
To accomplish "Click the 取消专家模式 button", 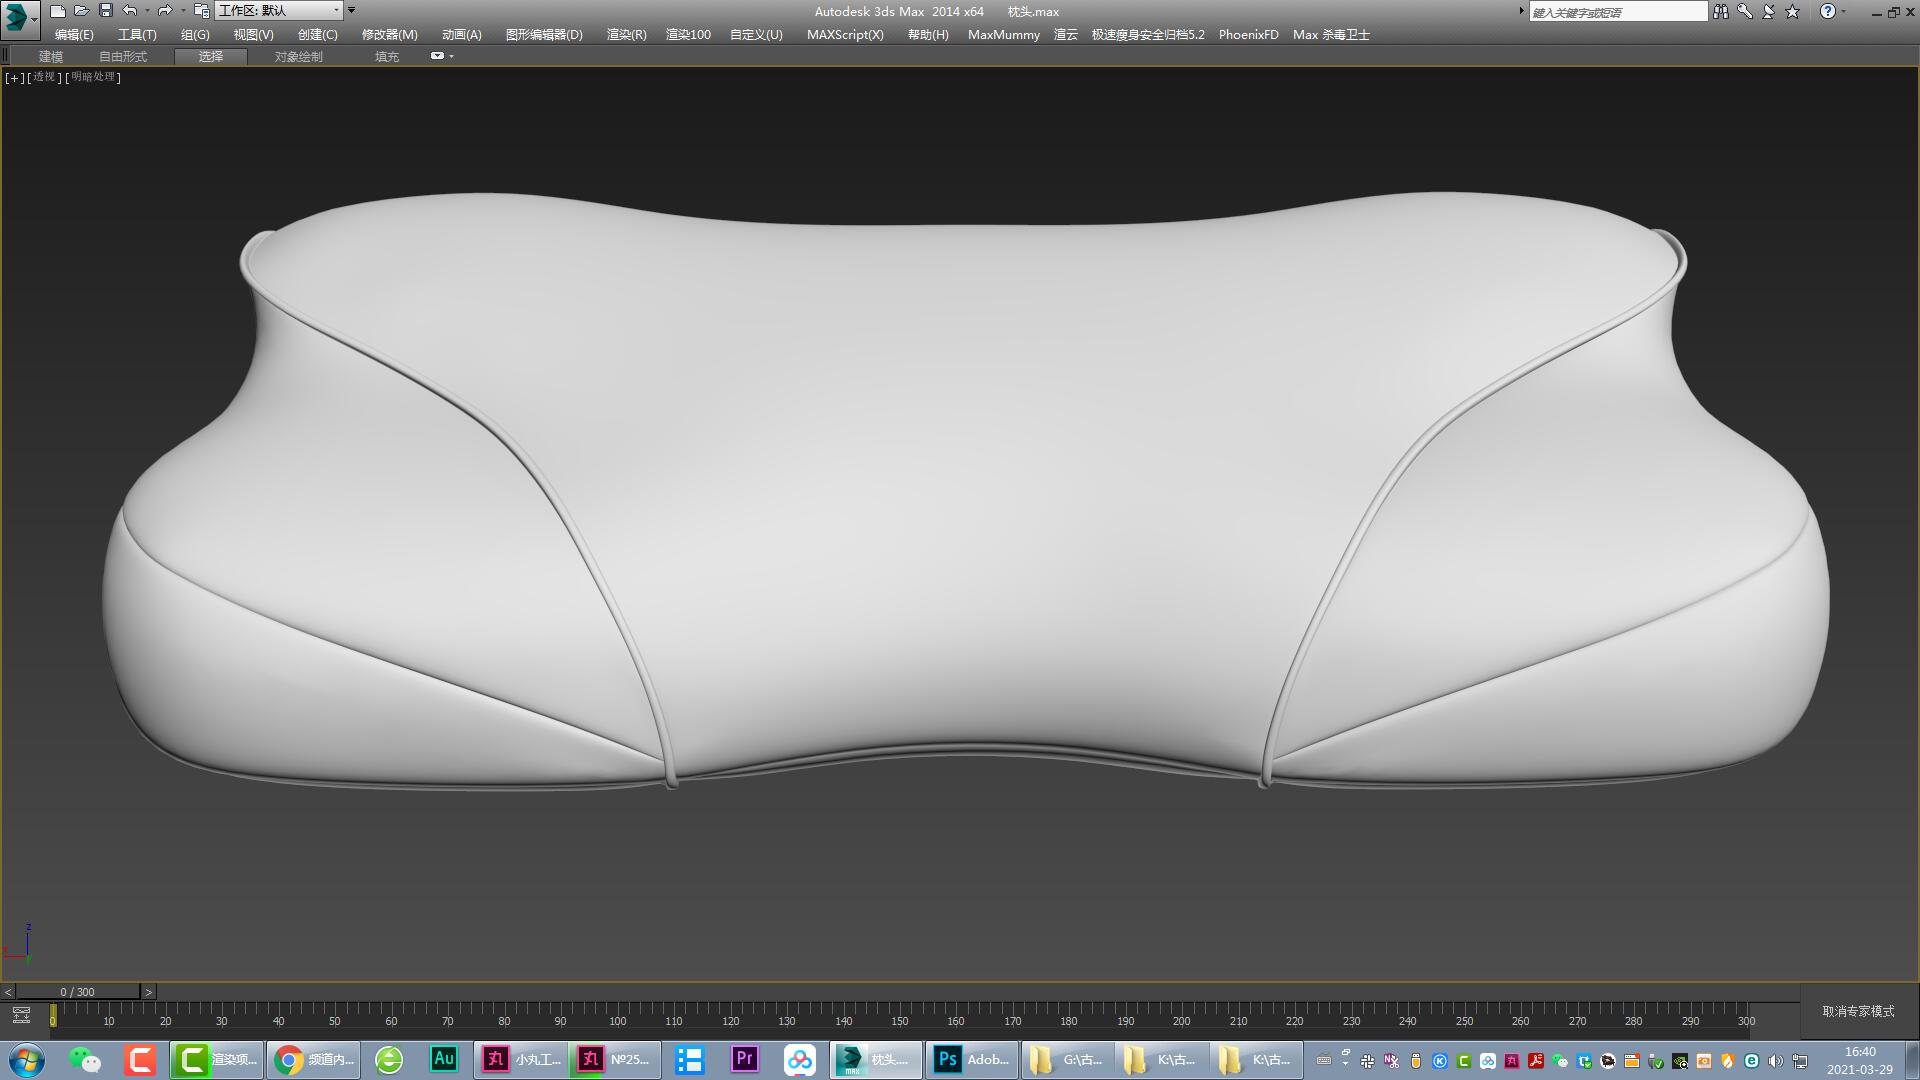I will [x=1858, y=1012].
